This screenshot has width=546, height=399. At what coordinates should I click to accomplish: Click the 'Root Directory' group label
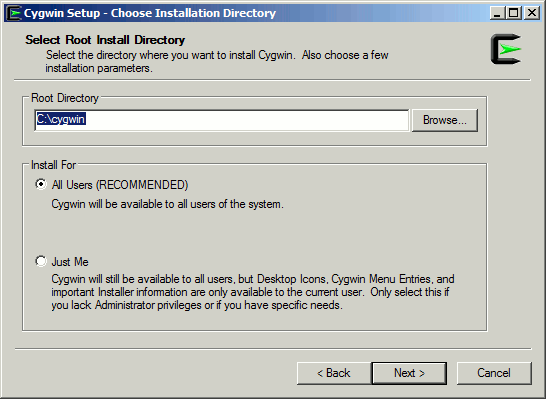click(65, 98)
